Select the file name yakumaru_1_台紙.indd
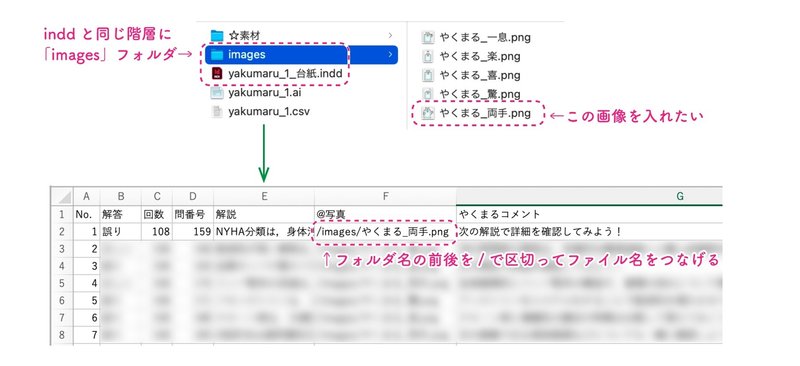Viewport: 800px width, 366px height. tap(285, 74)
